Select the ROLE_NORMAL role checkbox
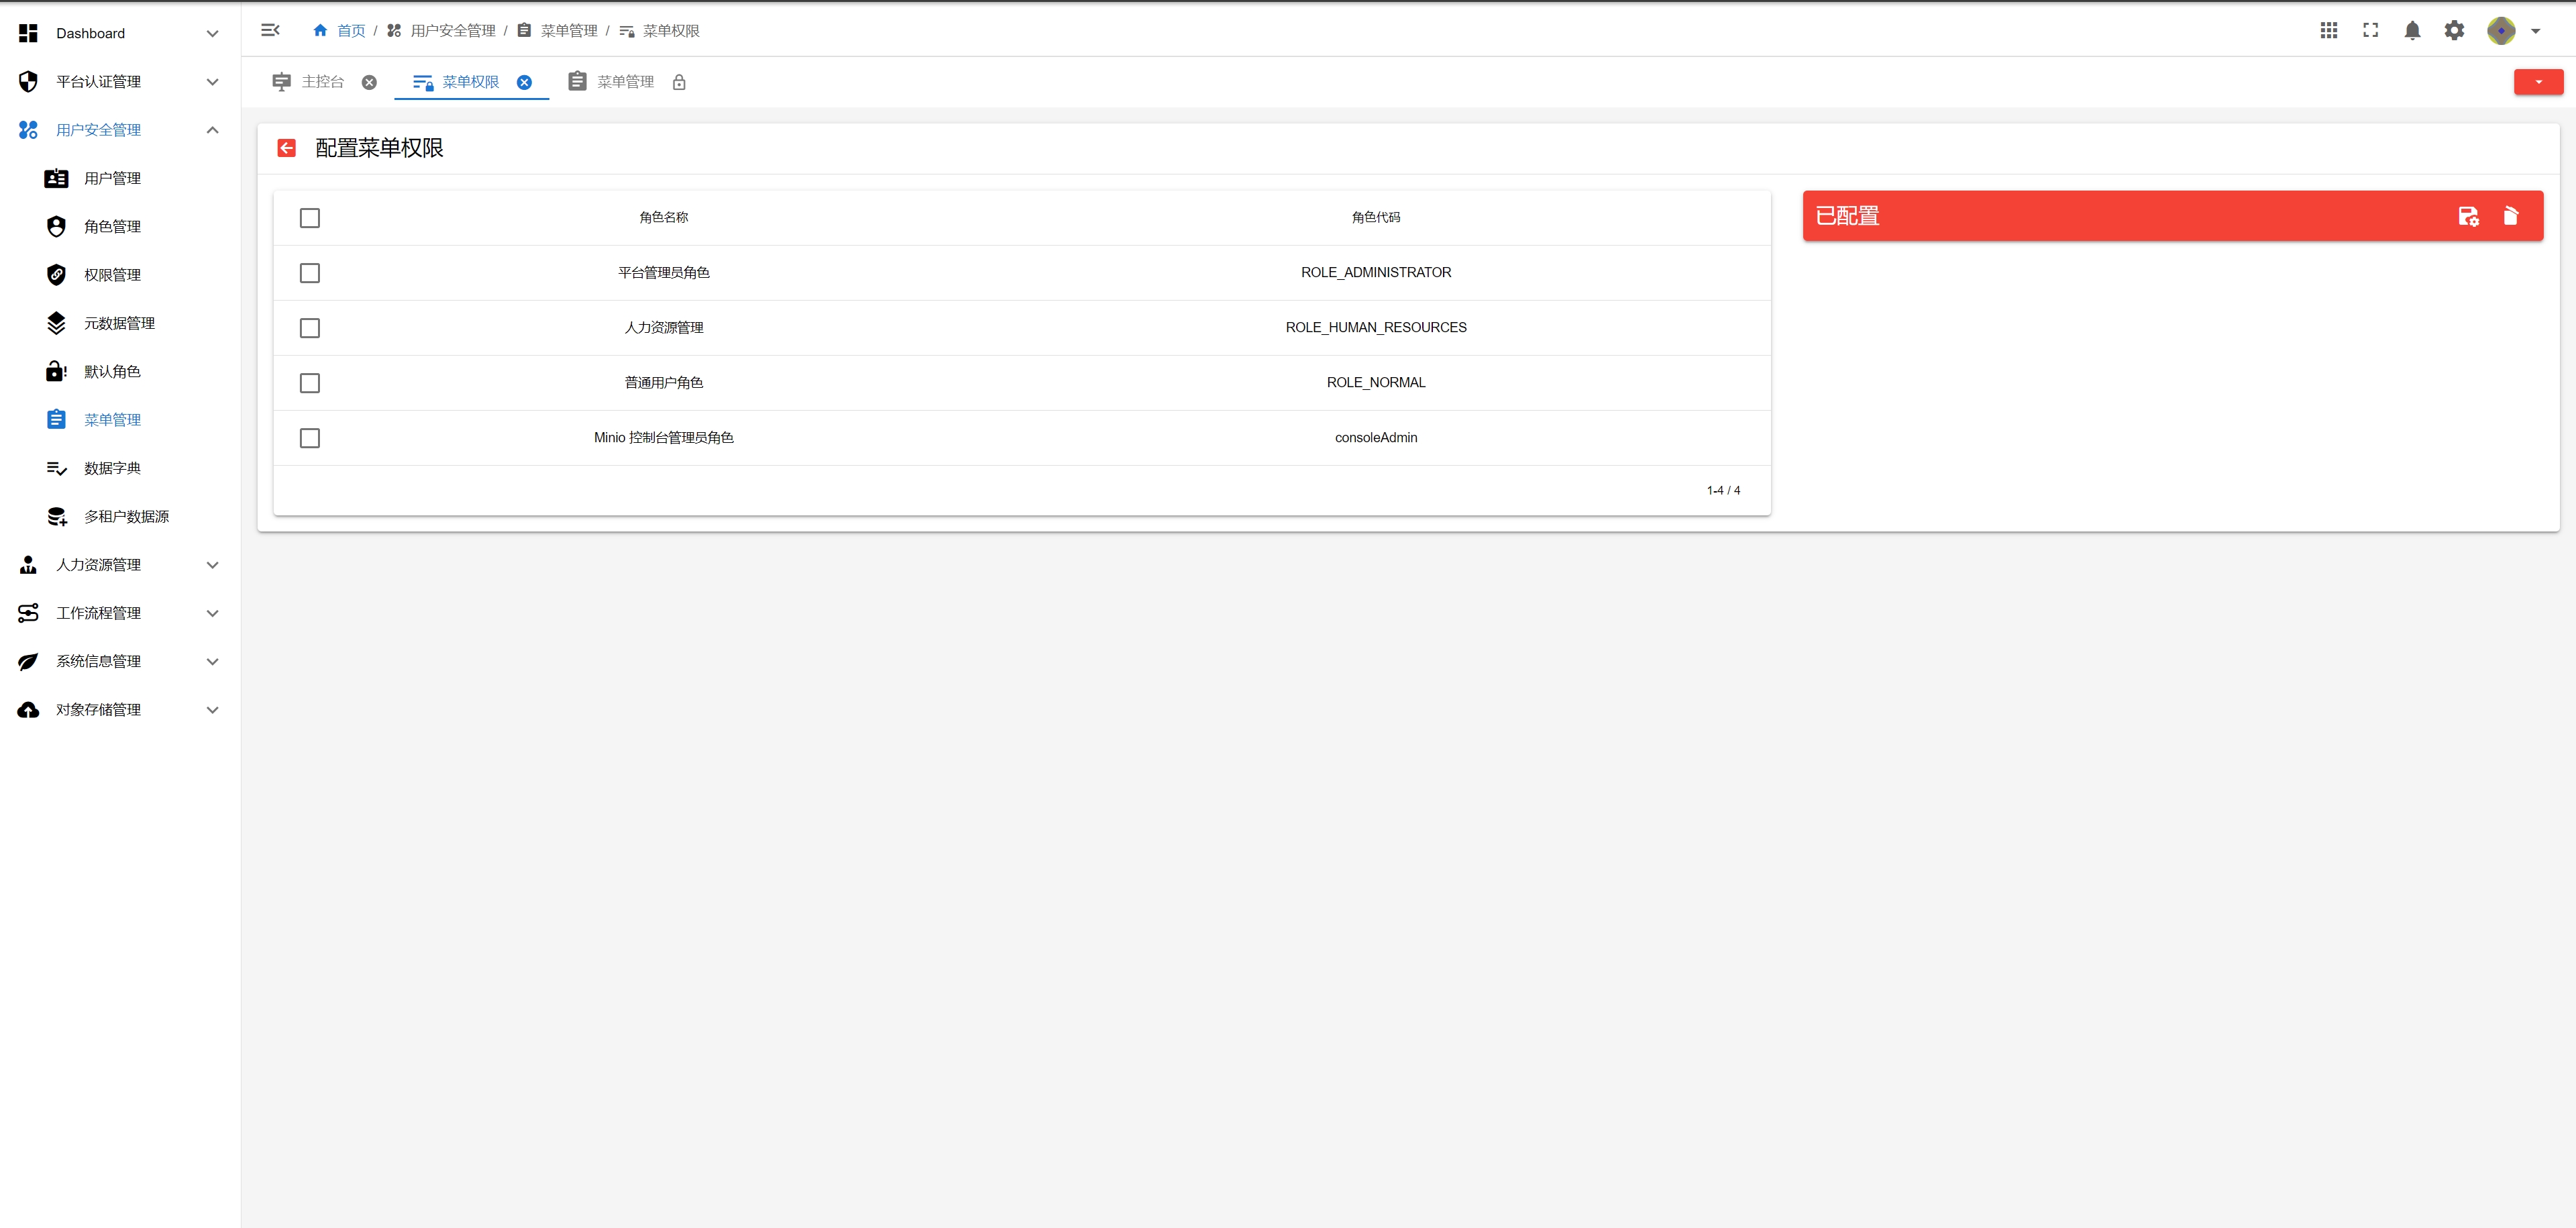 tap(310, 383)
